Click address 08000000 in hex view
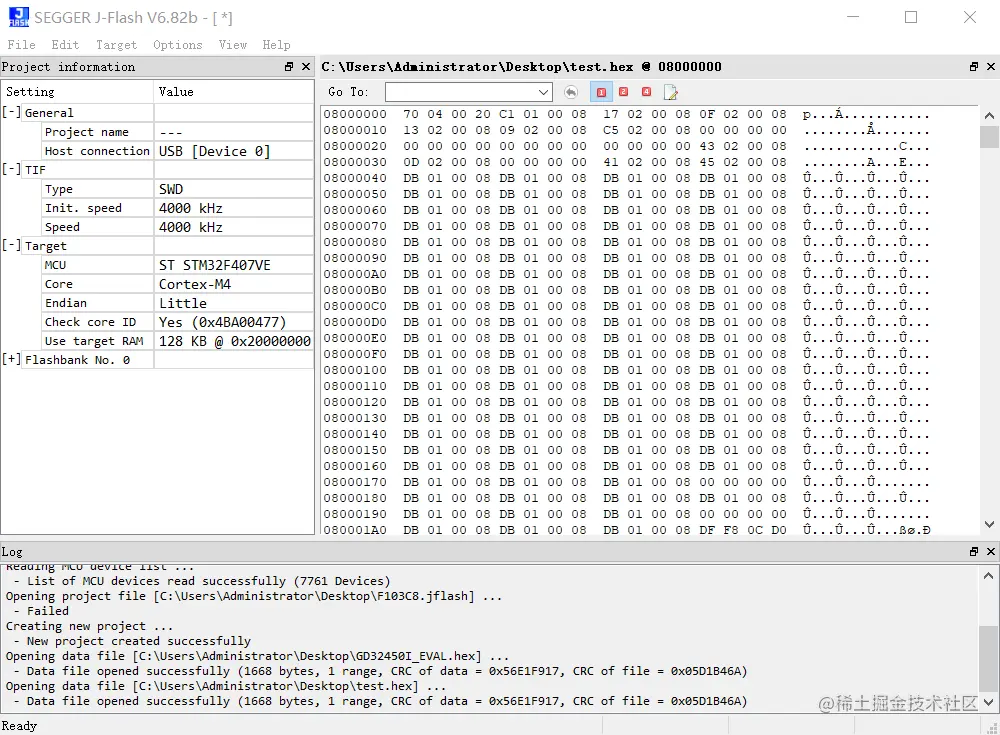Screen dimensions: 1000x735 click(355, 114)
